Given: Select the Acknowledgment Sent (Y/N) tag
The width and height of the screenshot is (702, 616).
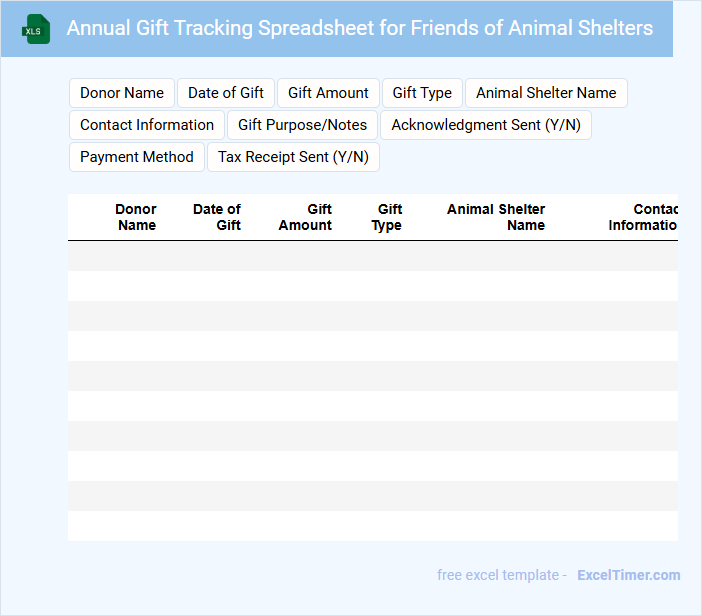Looking at the screenshot, I should coord(486,125).
